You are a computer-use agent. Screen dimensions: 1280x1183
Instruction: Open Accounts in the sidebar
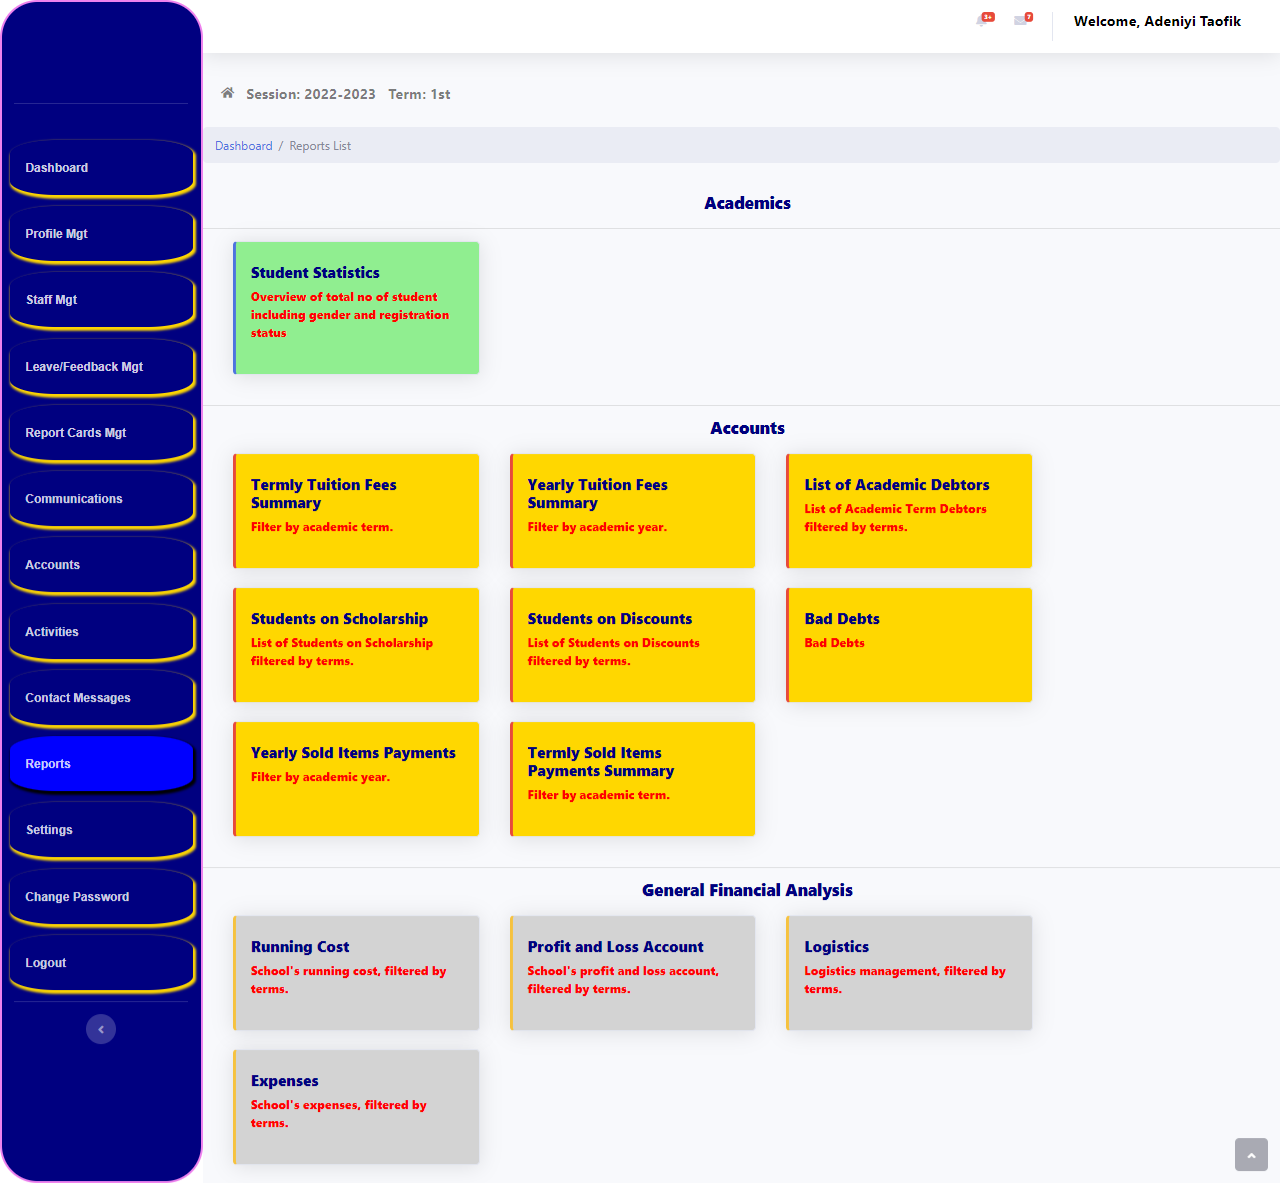pyautogui.click(x=102, y=565)
